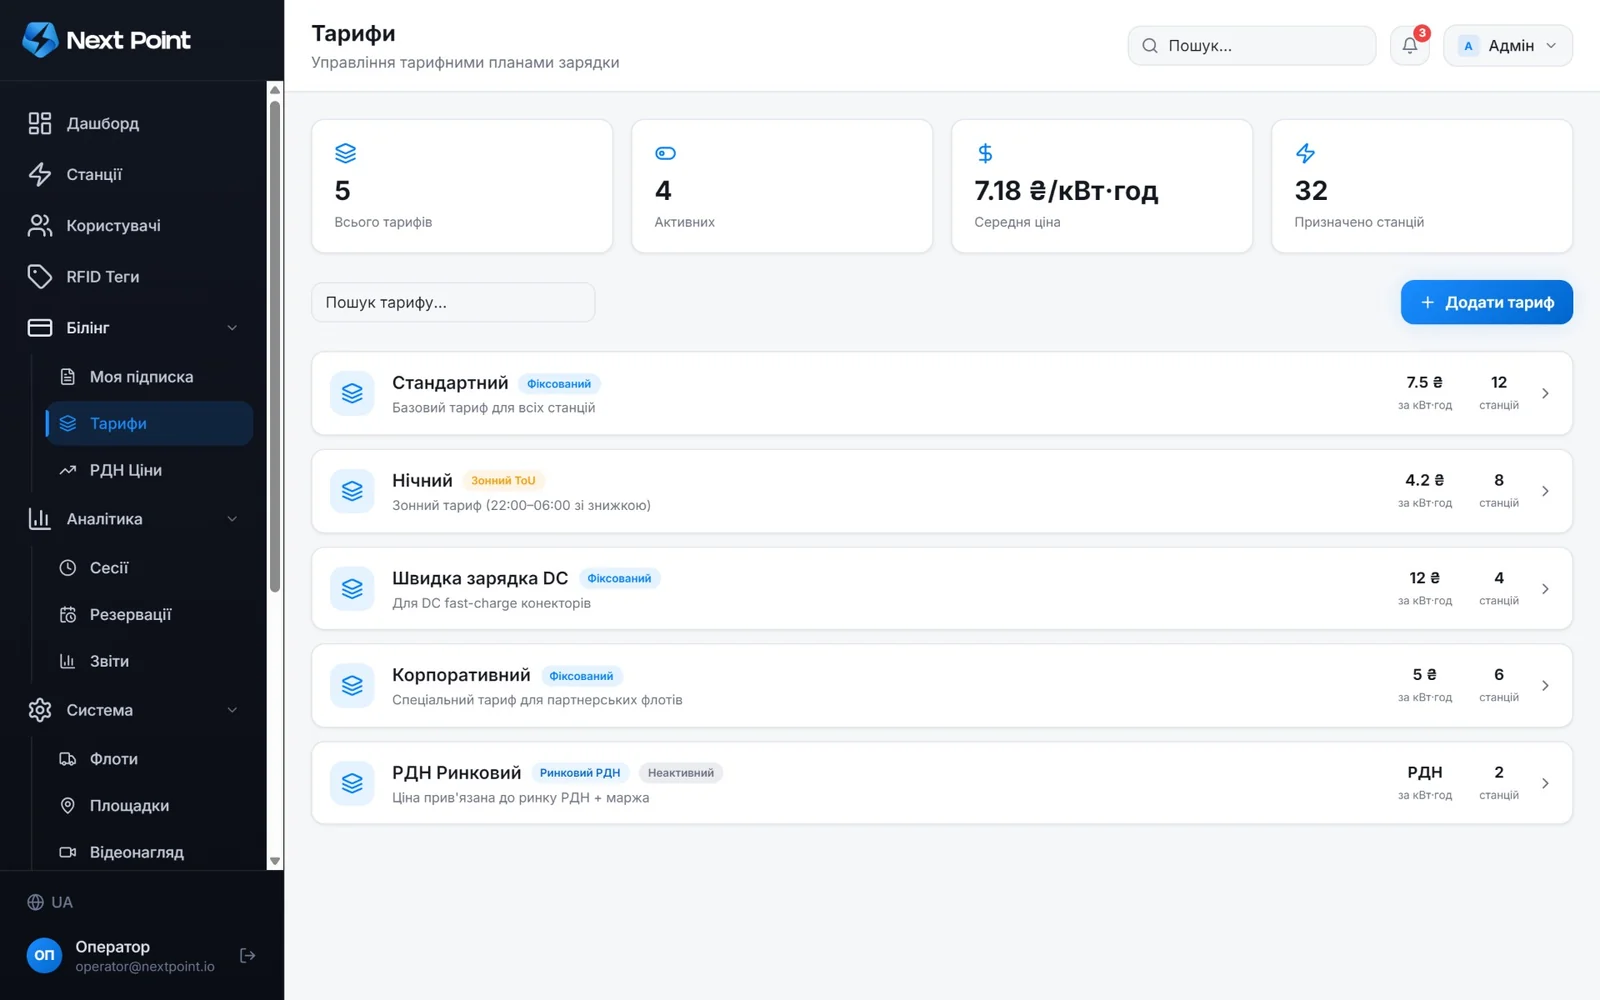Click the Next Point logo icon
1600x1000 pixels.
[x=40, y=40]
